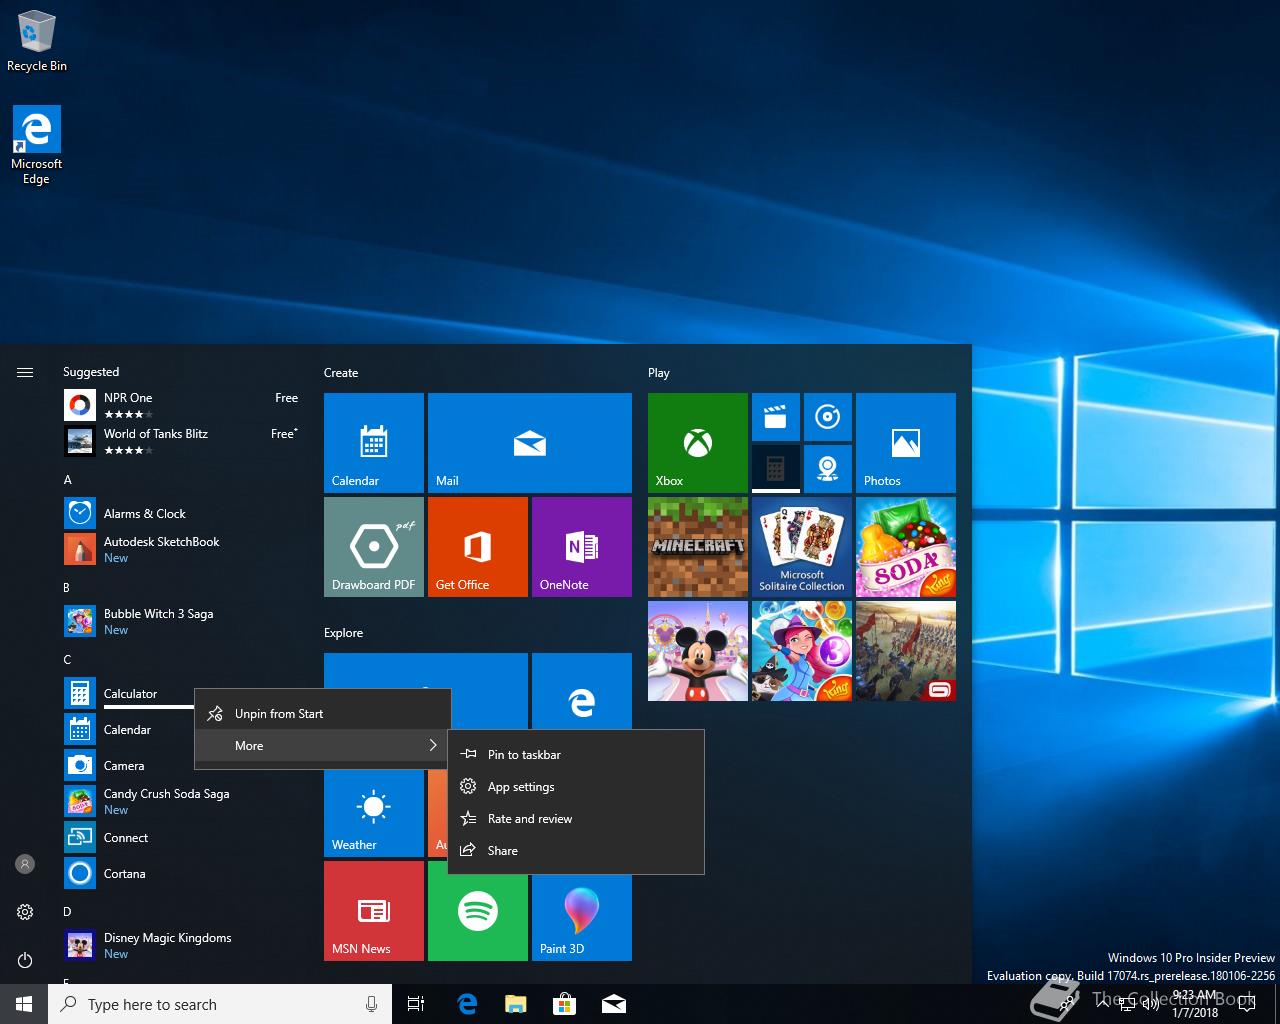Viewport: 1280px width, 1024px height.
Task: Open the Drawboard PDF tile
Action: pyautogui.click(x=374, y=547)
